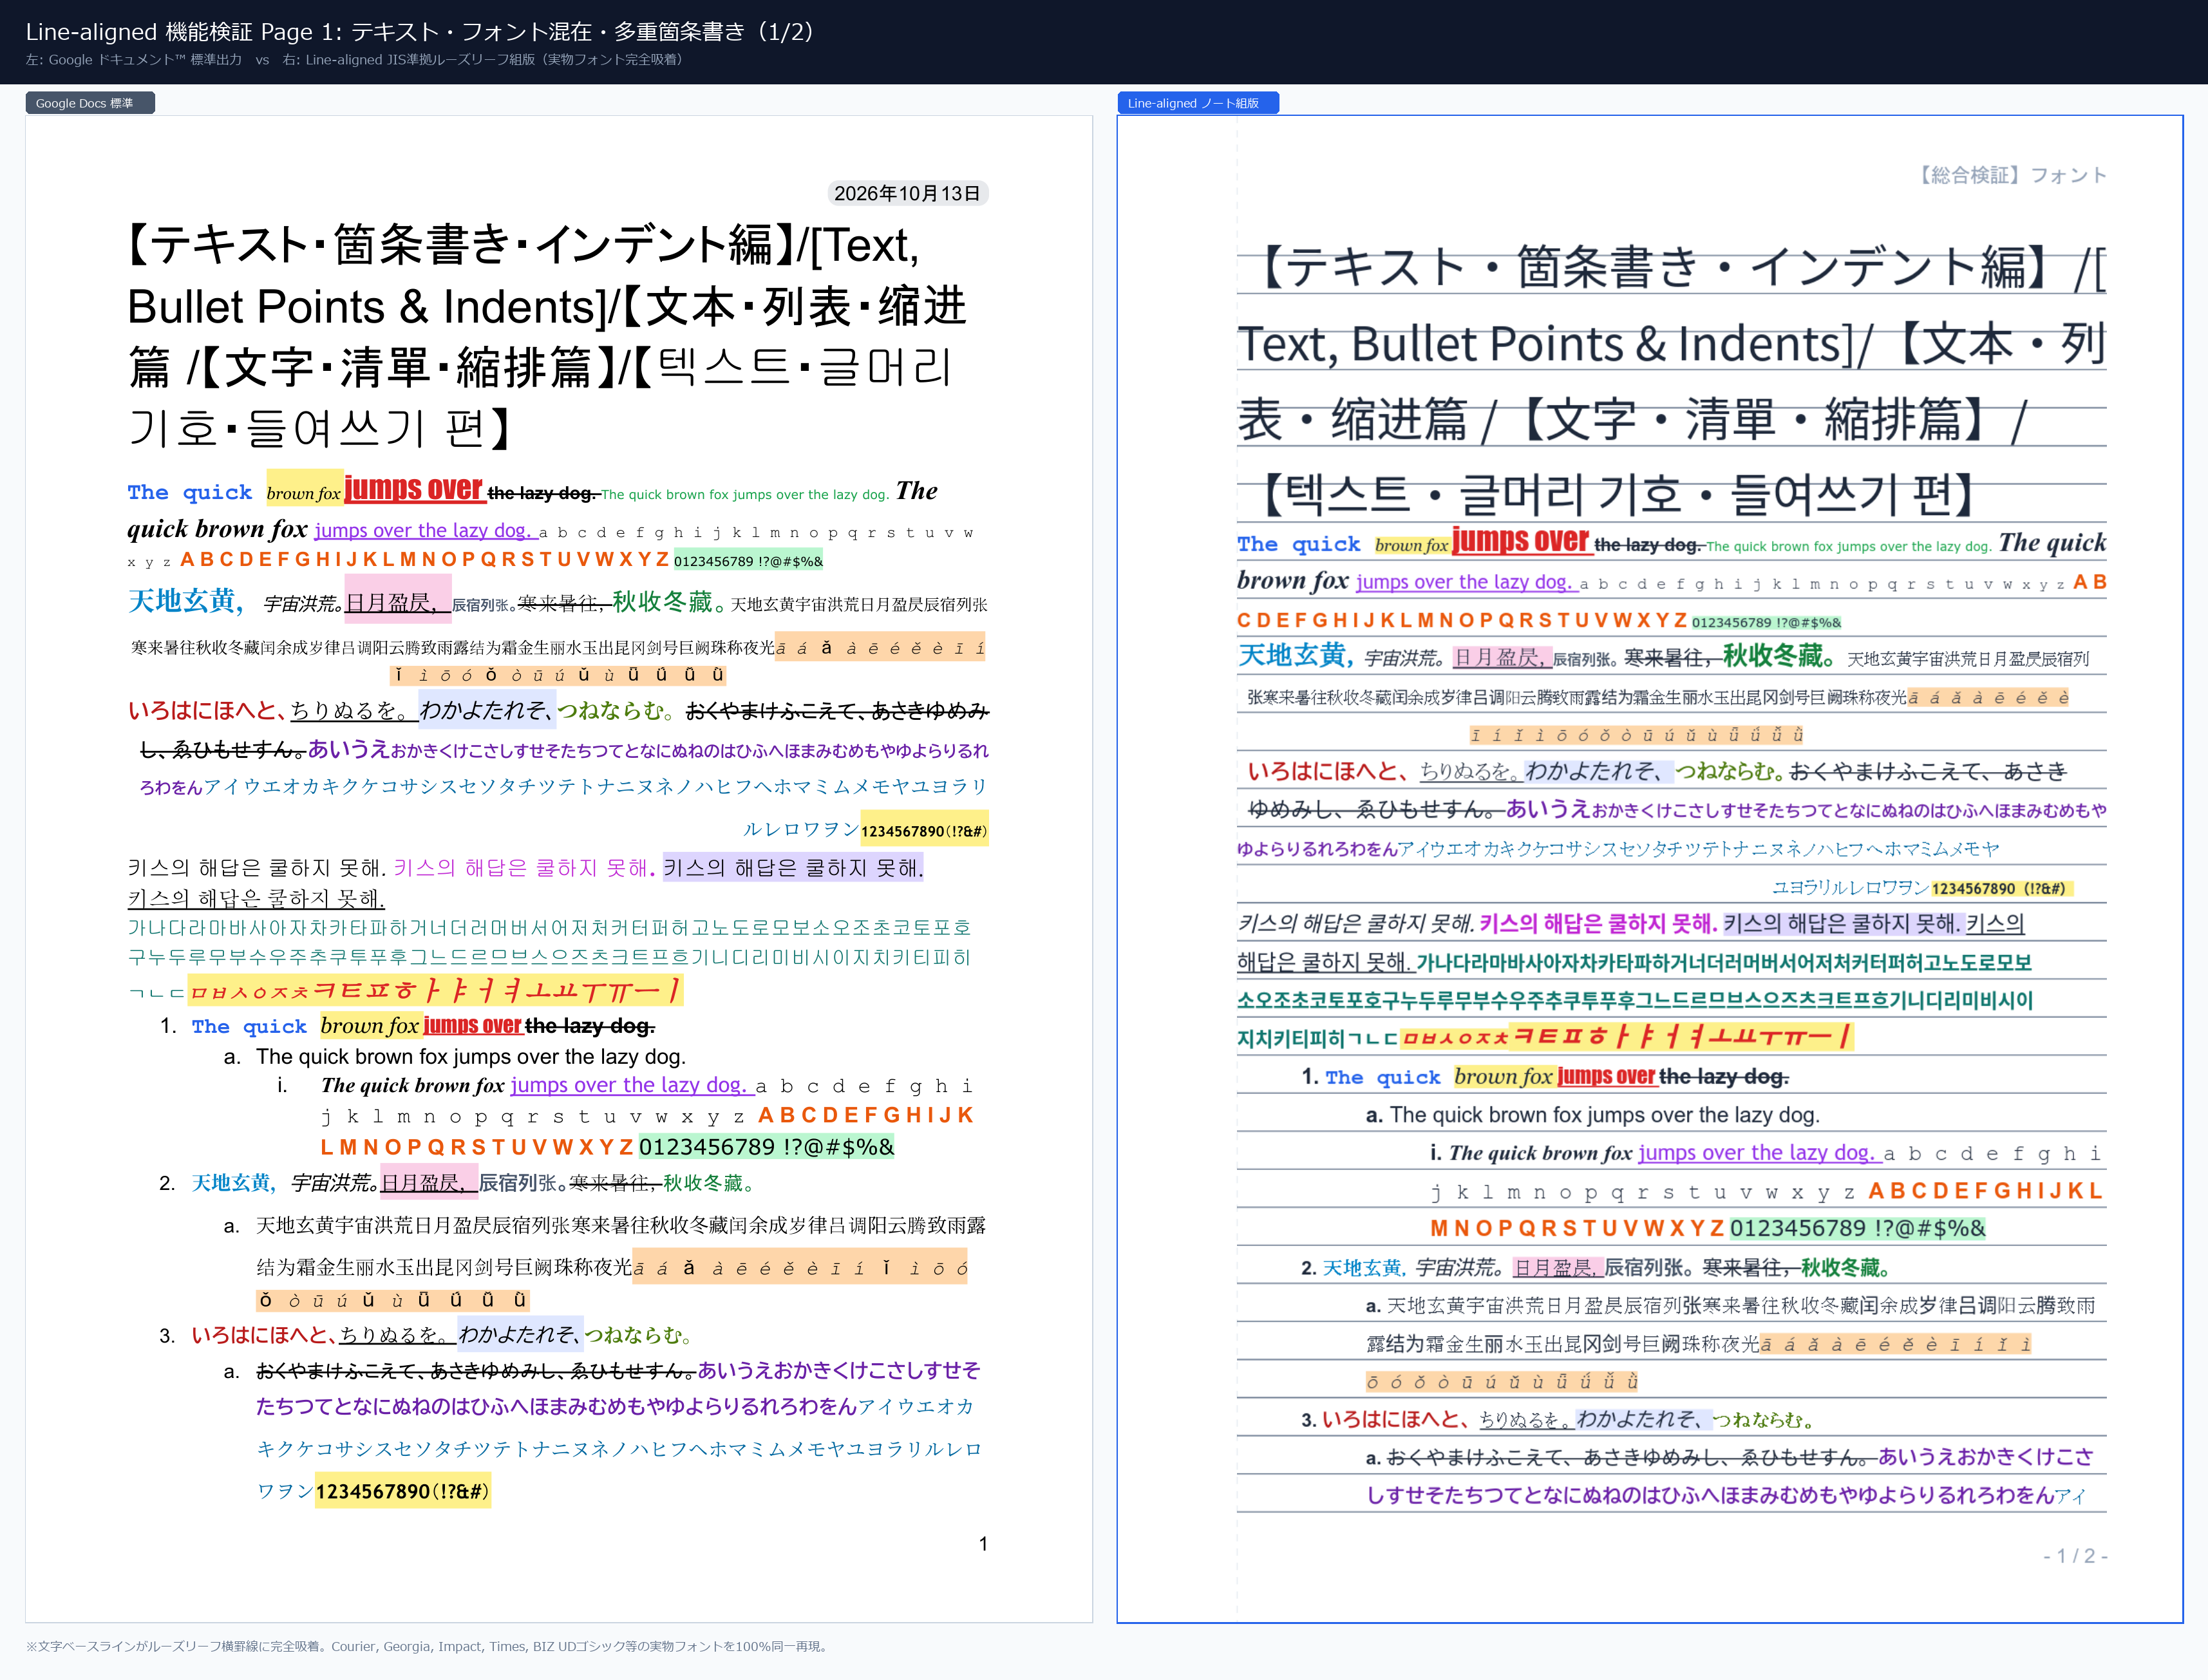Click pink Korean '키스의 해답은 쿨하지 못해.' in left document
This screenshot has width=2208, height=1680.
click(524, 868)
